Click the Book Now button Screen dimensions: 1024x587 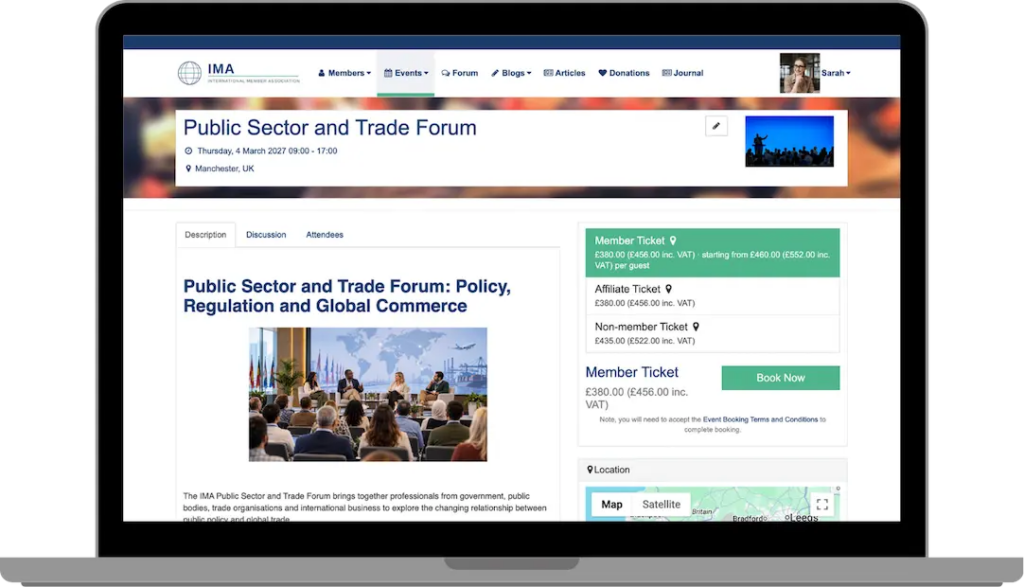pyautogui.click(x=780, y=378)
